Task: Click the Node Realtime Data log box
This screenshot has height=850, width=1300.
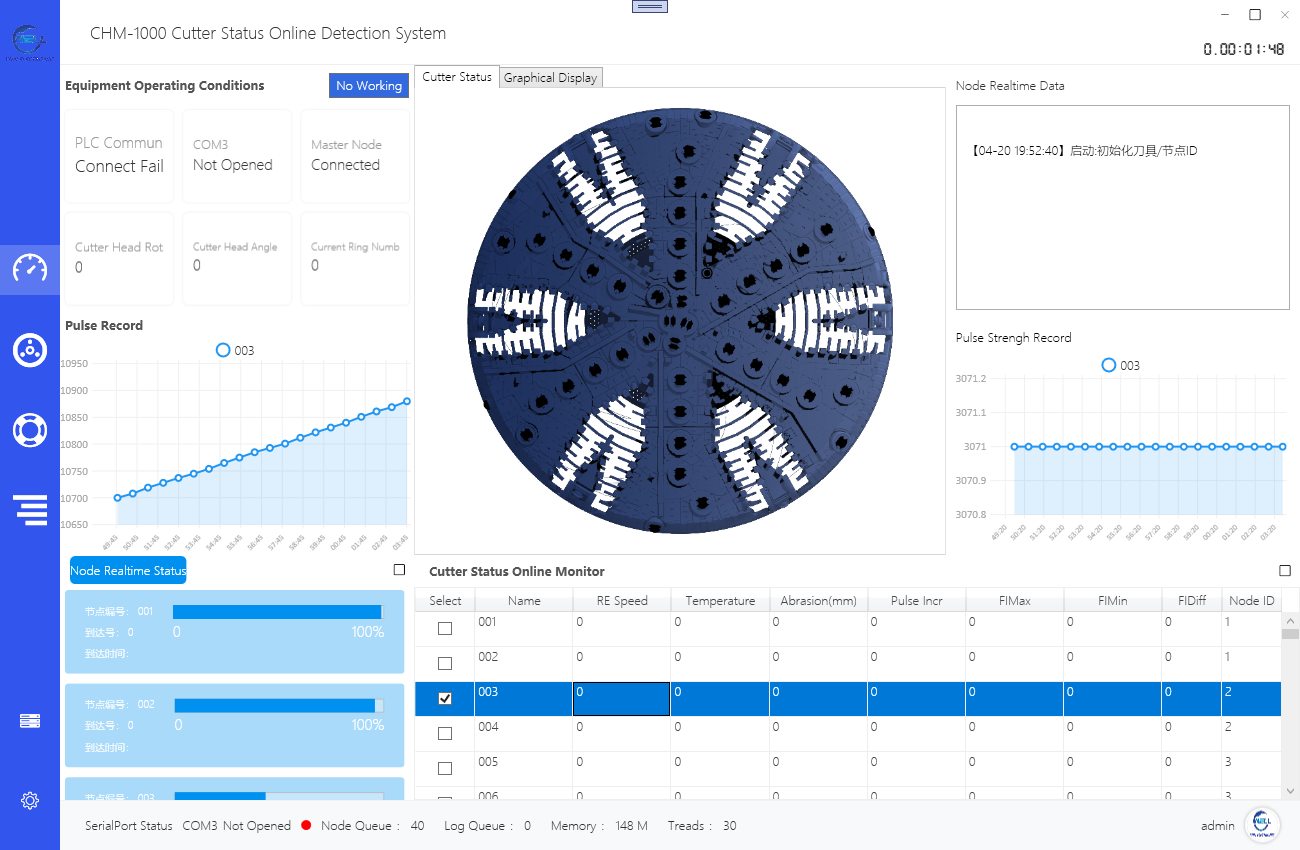Action: [1122, 207]
